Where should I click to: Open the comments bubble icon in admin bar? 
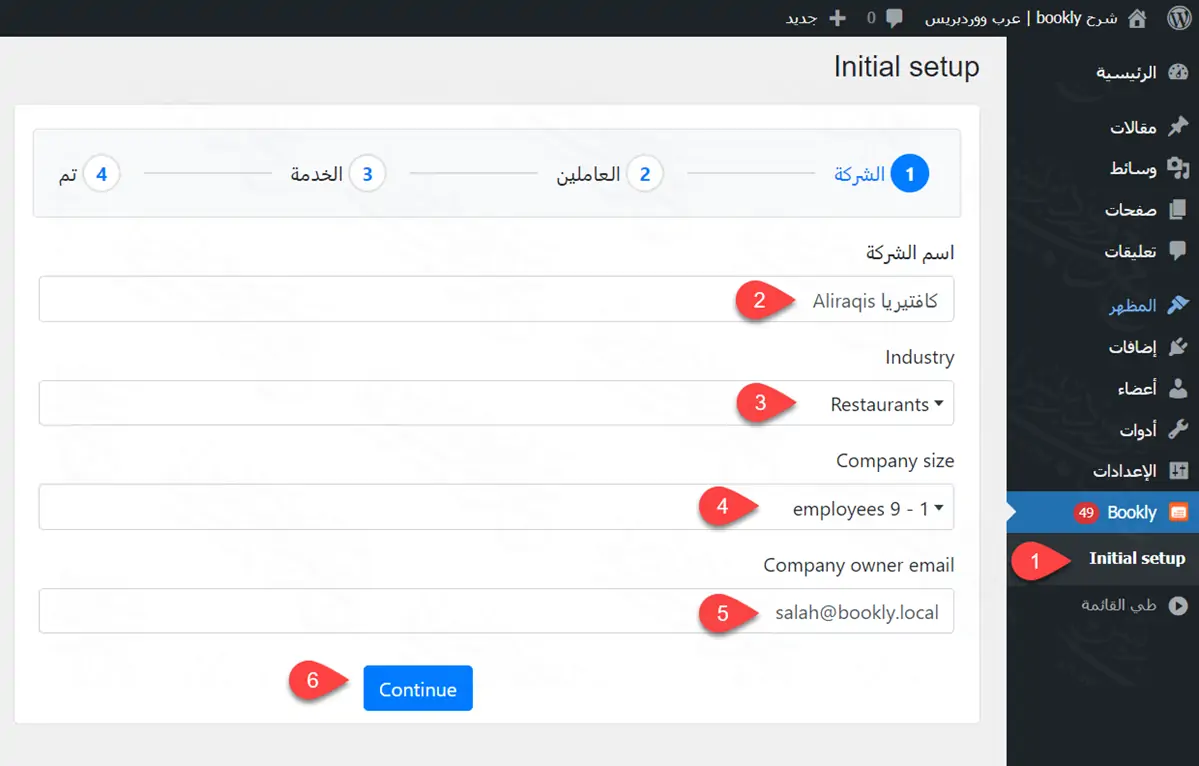[894, 18]
